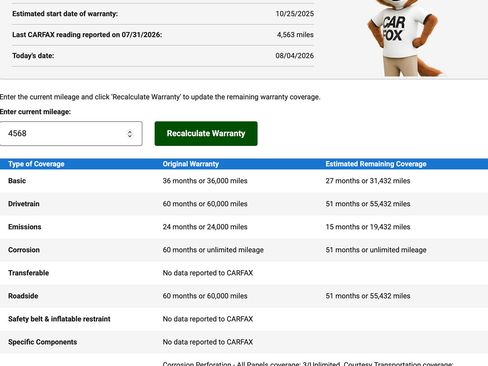The image size is (488, 366).
Task: Select '24 months or 24,000 miles' cell
Action: (x=205, y=227)
